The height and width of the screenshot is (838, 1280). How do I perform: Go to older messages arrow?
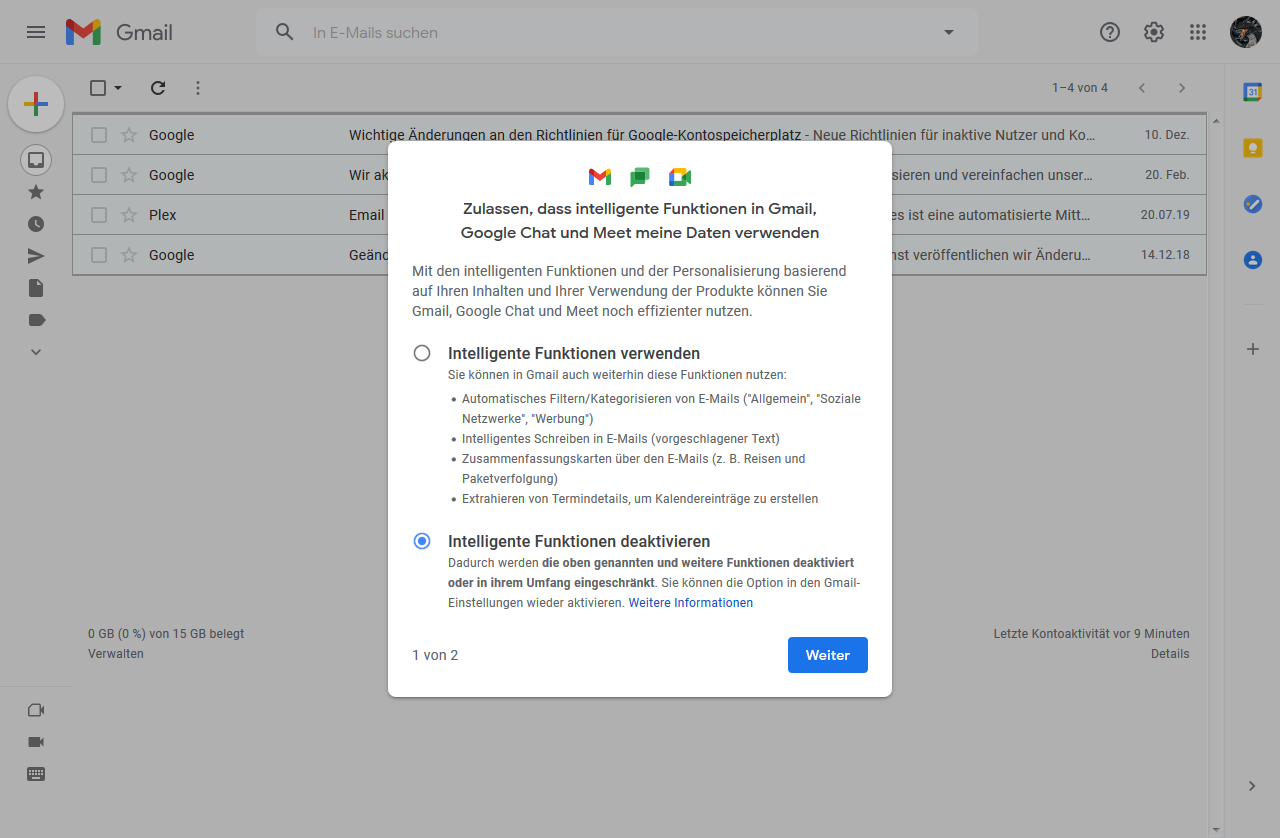(x=1182, y=88)
